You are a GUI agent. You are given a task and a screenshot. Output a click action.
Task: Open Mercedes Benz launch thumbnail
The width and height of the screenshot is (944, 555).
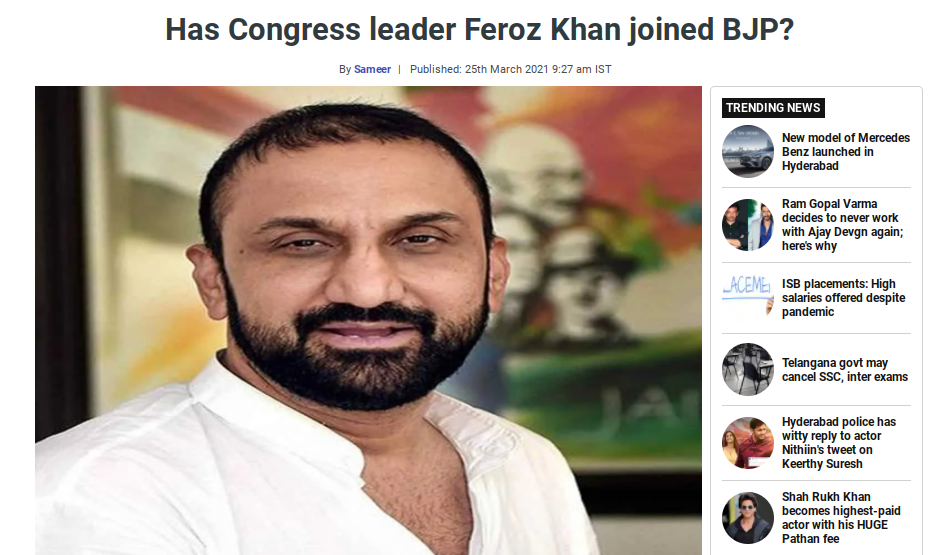point(747,151)
